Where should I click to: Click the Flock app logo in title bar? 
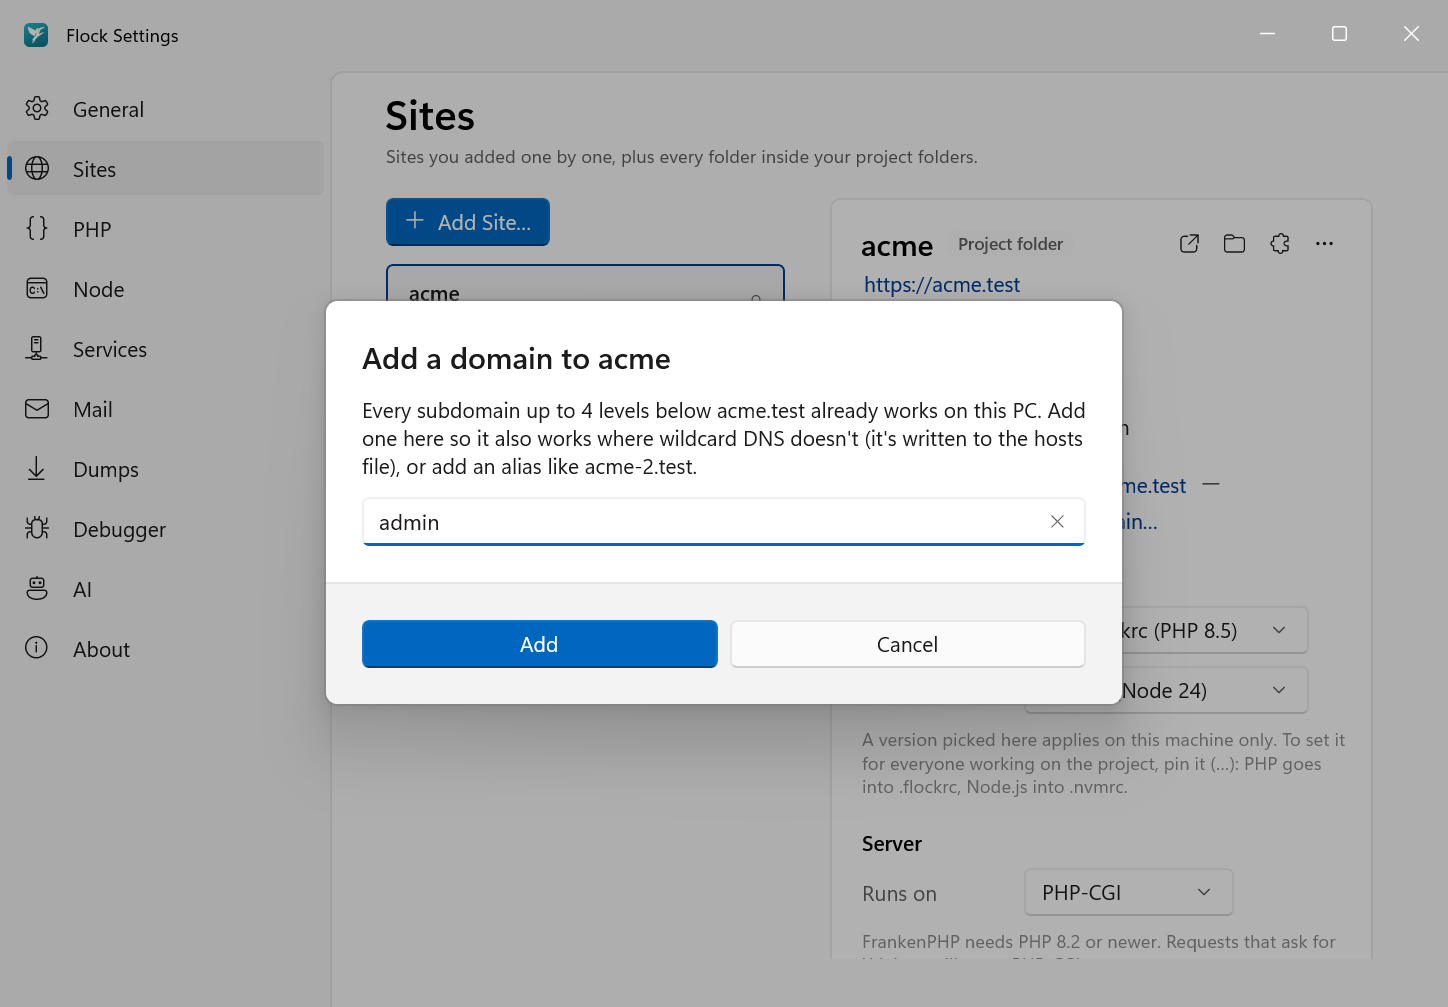36,35
